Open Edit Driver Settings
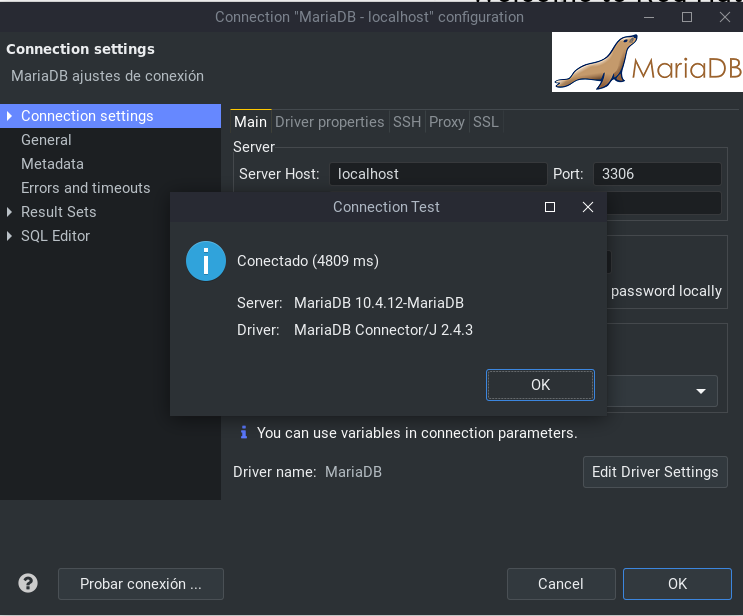Image resolution: width=743 pixels, height=616 pixels. click(x=655, y=472)
